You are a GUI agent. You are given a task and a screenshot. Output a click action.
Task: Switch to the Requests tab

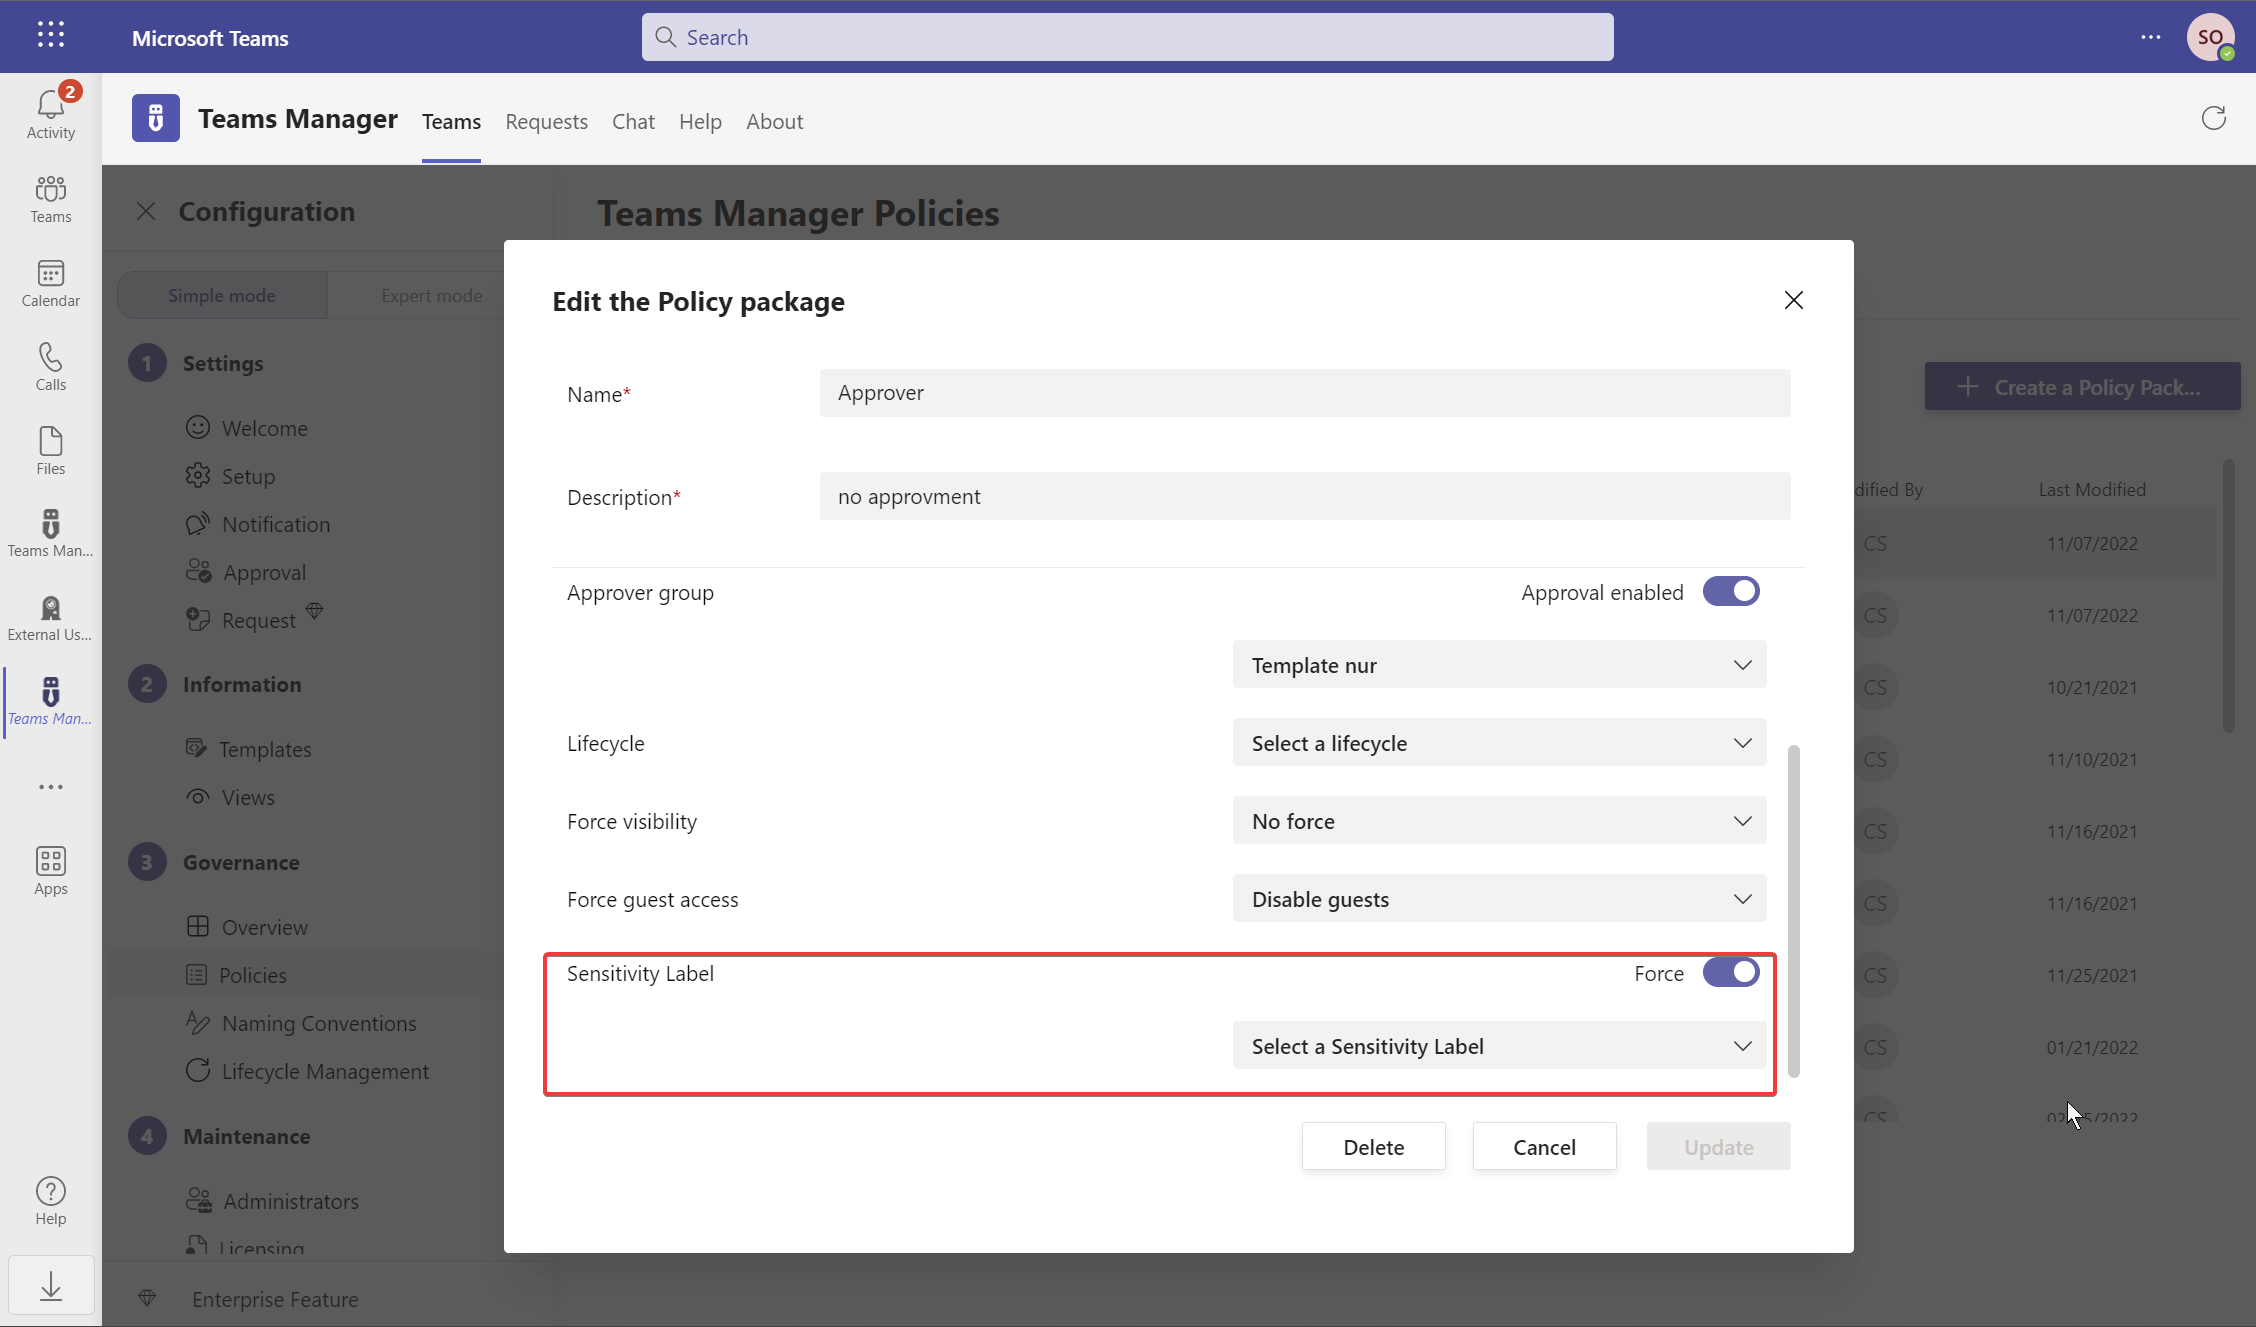pos(546,121)
